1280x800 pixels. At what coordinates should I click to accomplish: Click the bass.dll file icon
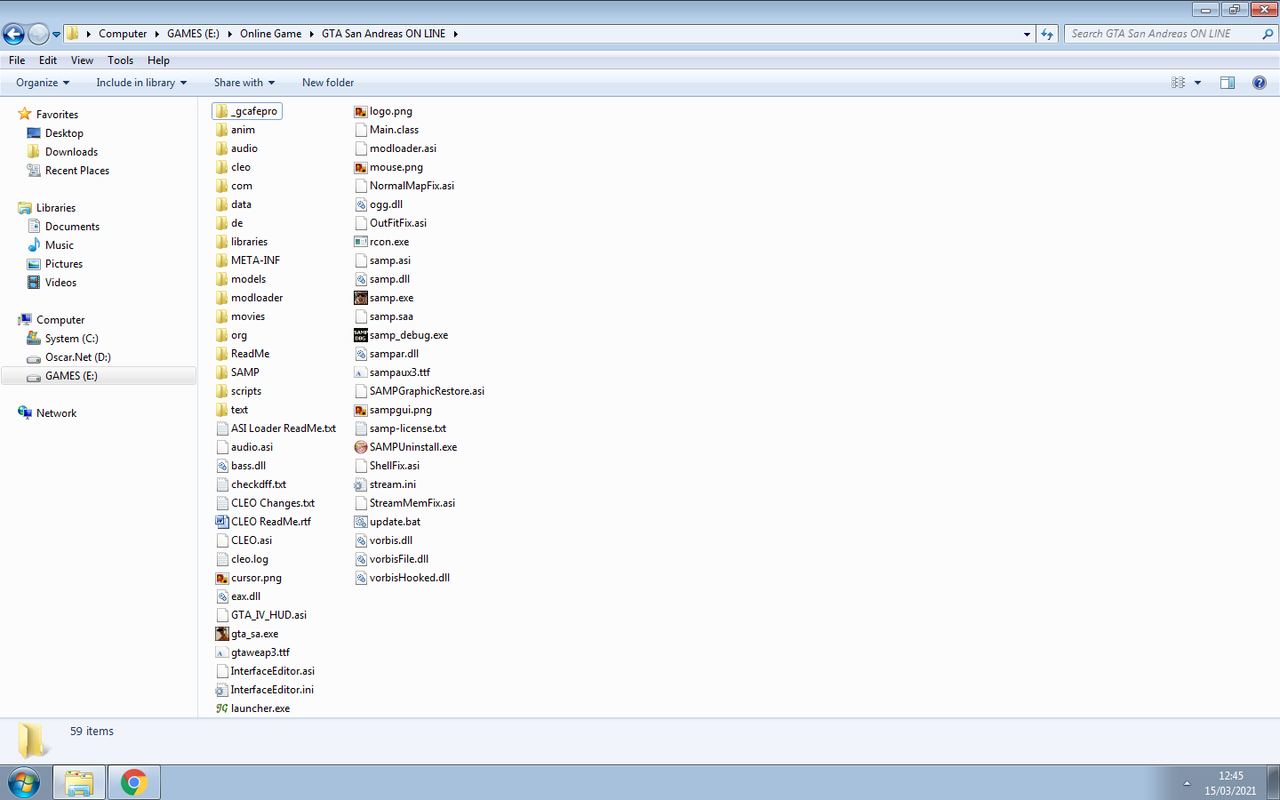point(222,466)
